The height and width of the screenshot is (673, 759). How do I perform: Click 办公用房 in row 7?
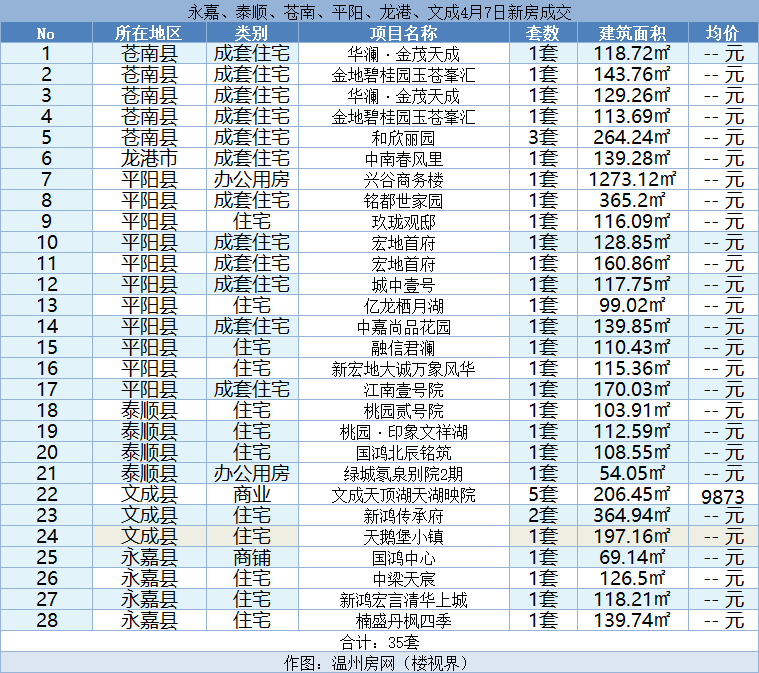click(x=252, y=180)
